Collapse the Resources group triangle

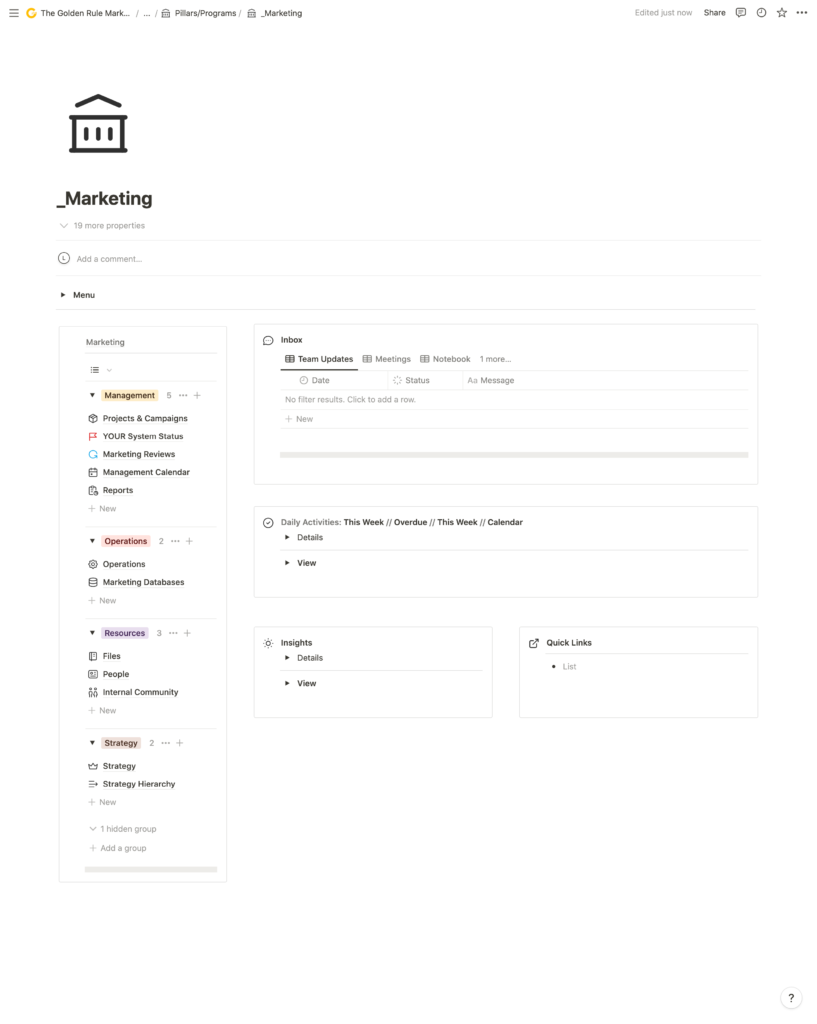(x=92, y=633)
